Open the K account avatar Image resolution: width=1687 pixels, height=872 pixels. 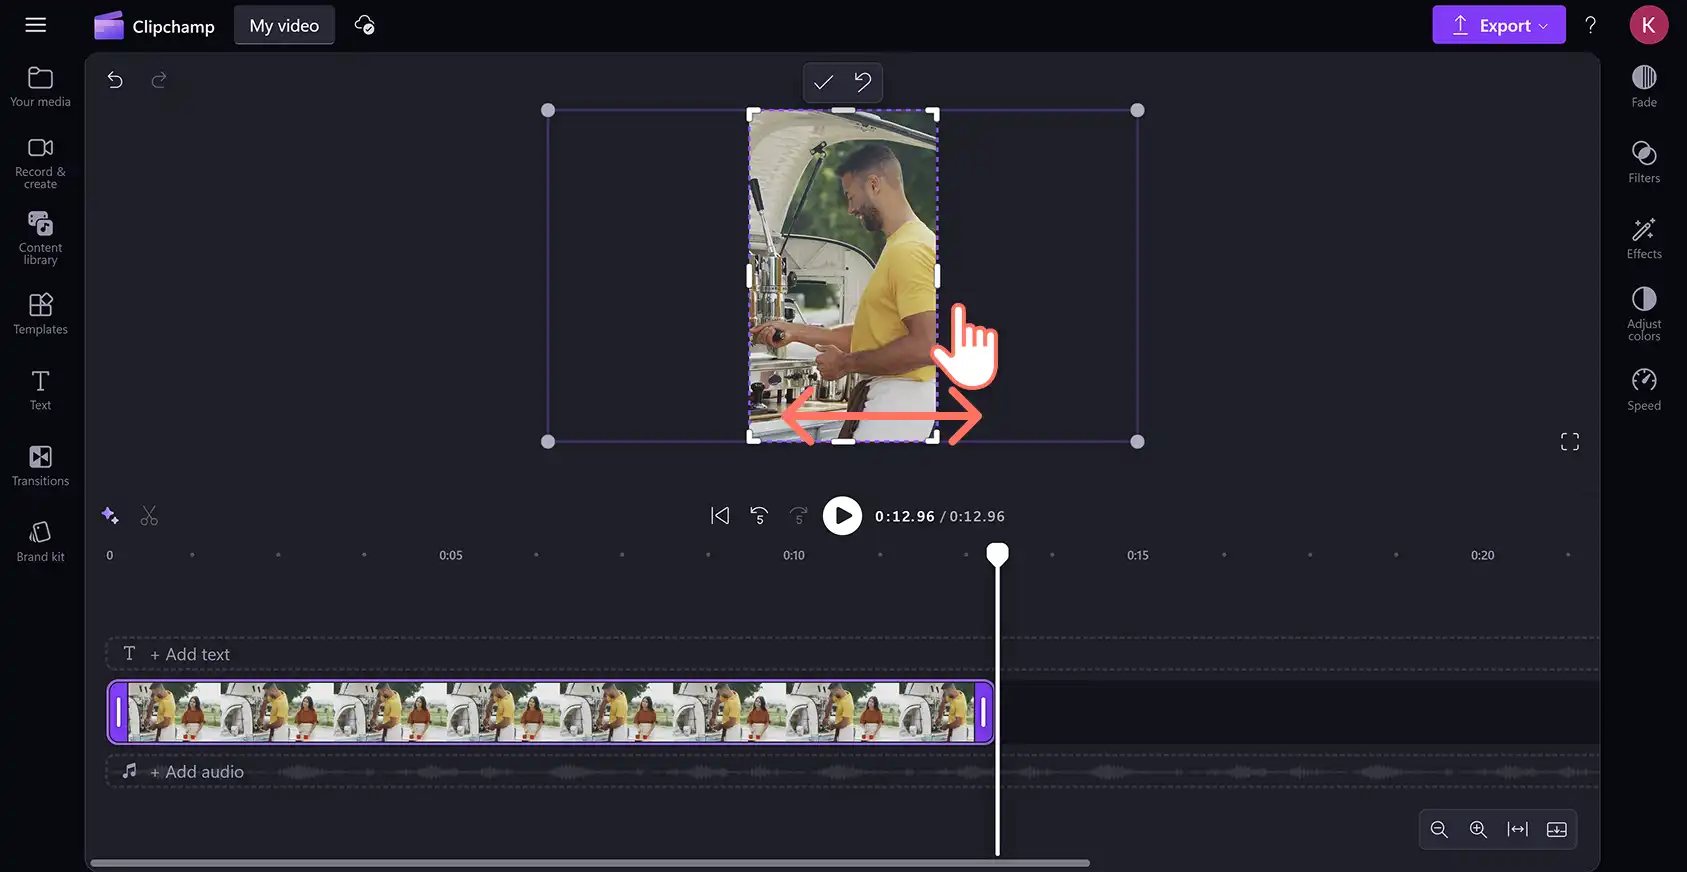[x=1648, y=25]
